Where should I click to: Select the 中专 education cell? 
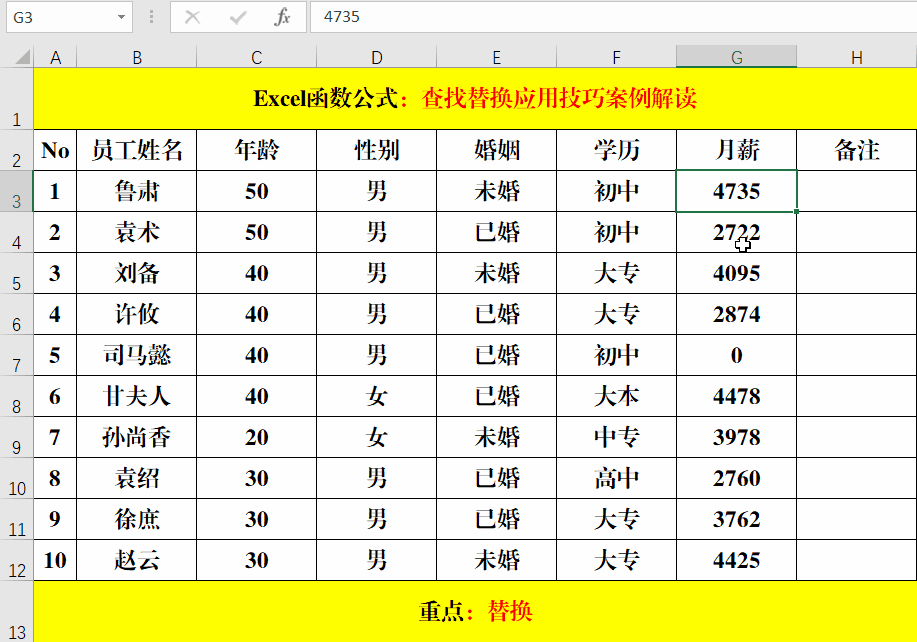[616, 437]
